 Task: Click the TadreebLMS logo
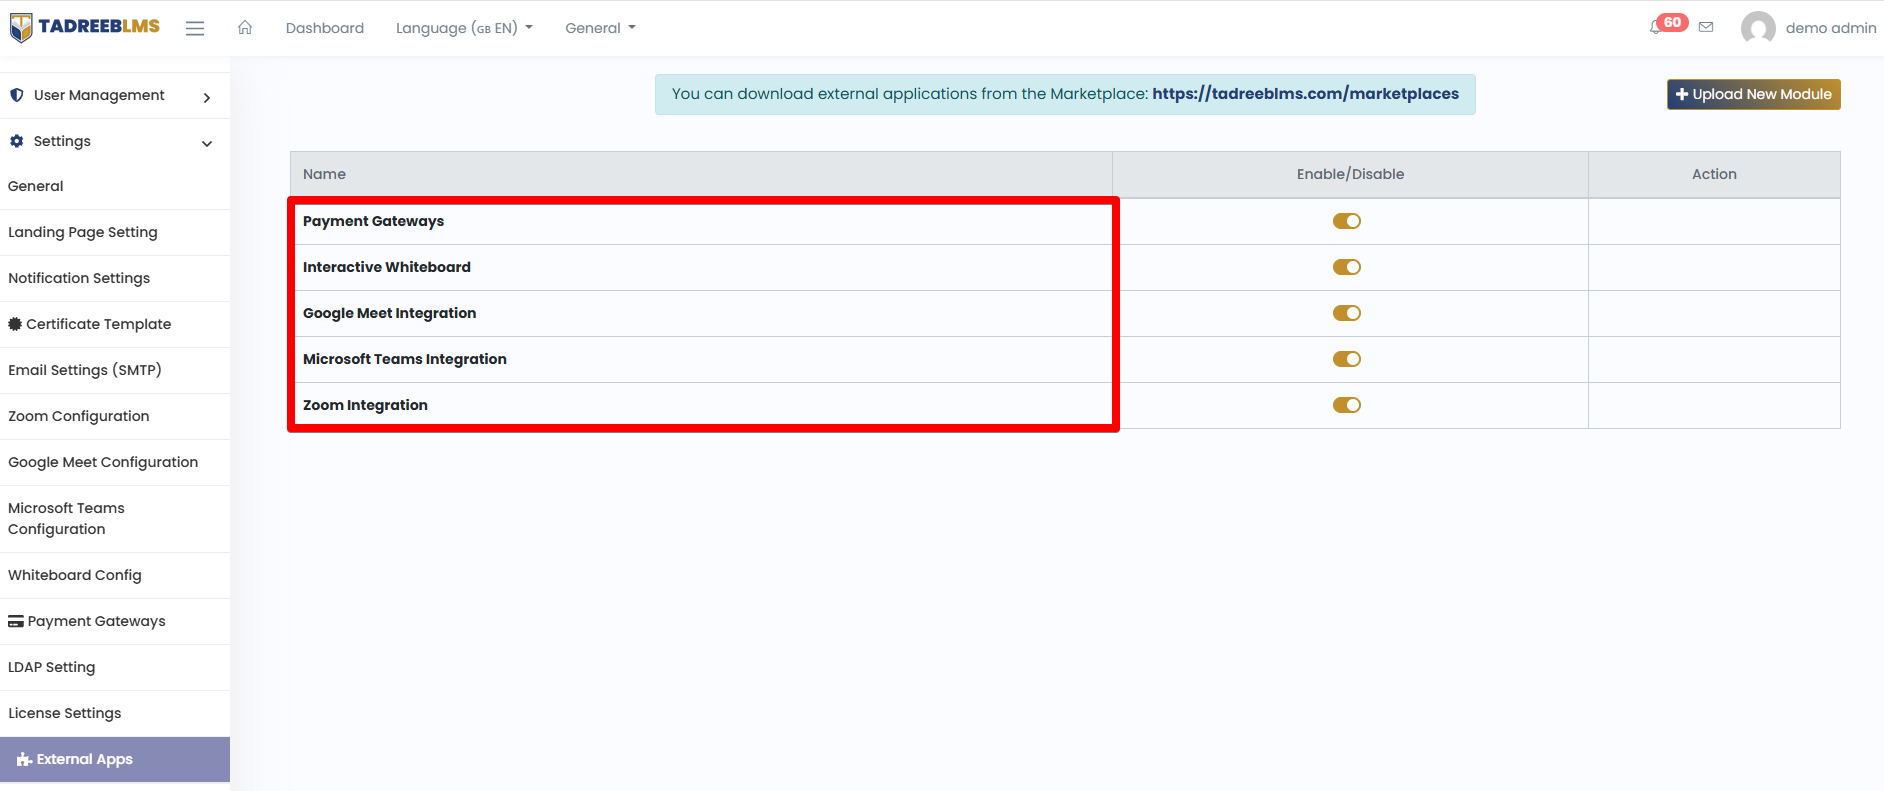85,27
